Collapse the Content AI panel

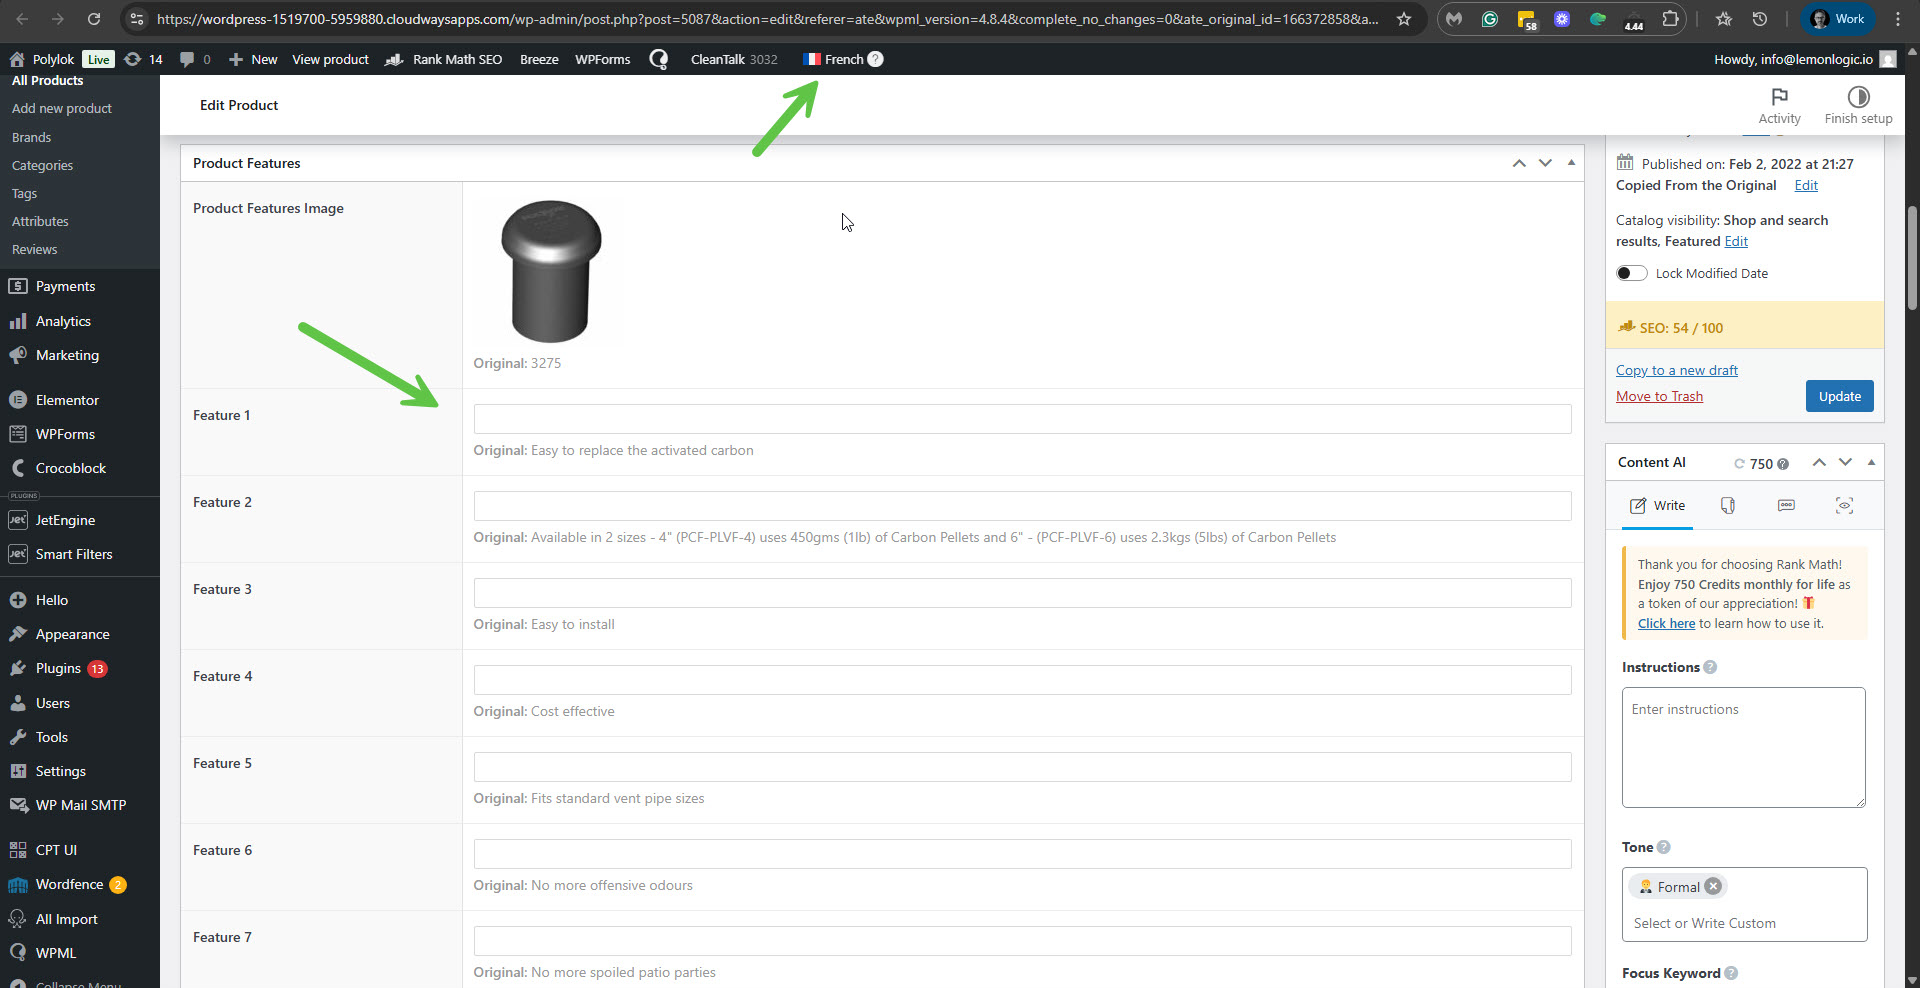pos(1871,462)
